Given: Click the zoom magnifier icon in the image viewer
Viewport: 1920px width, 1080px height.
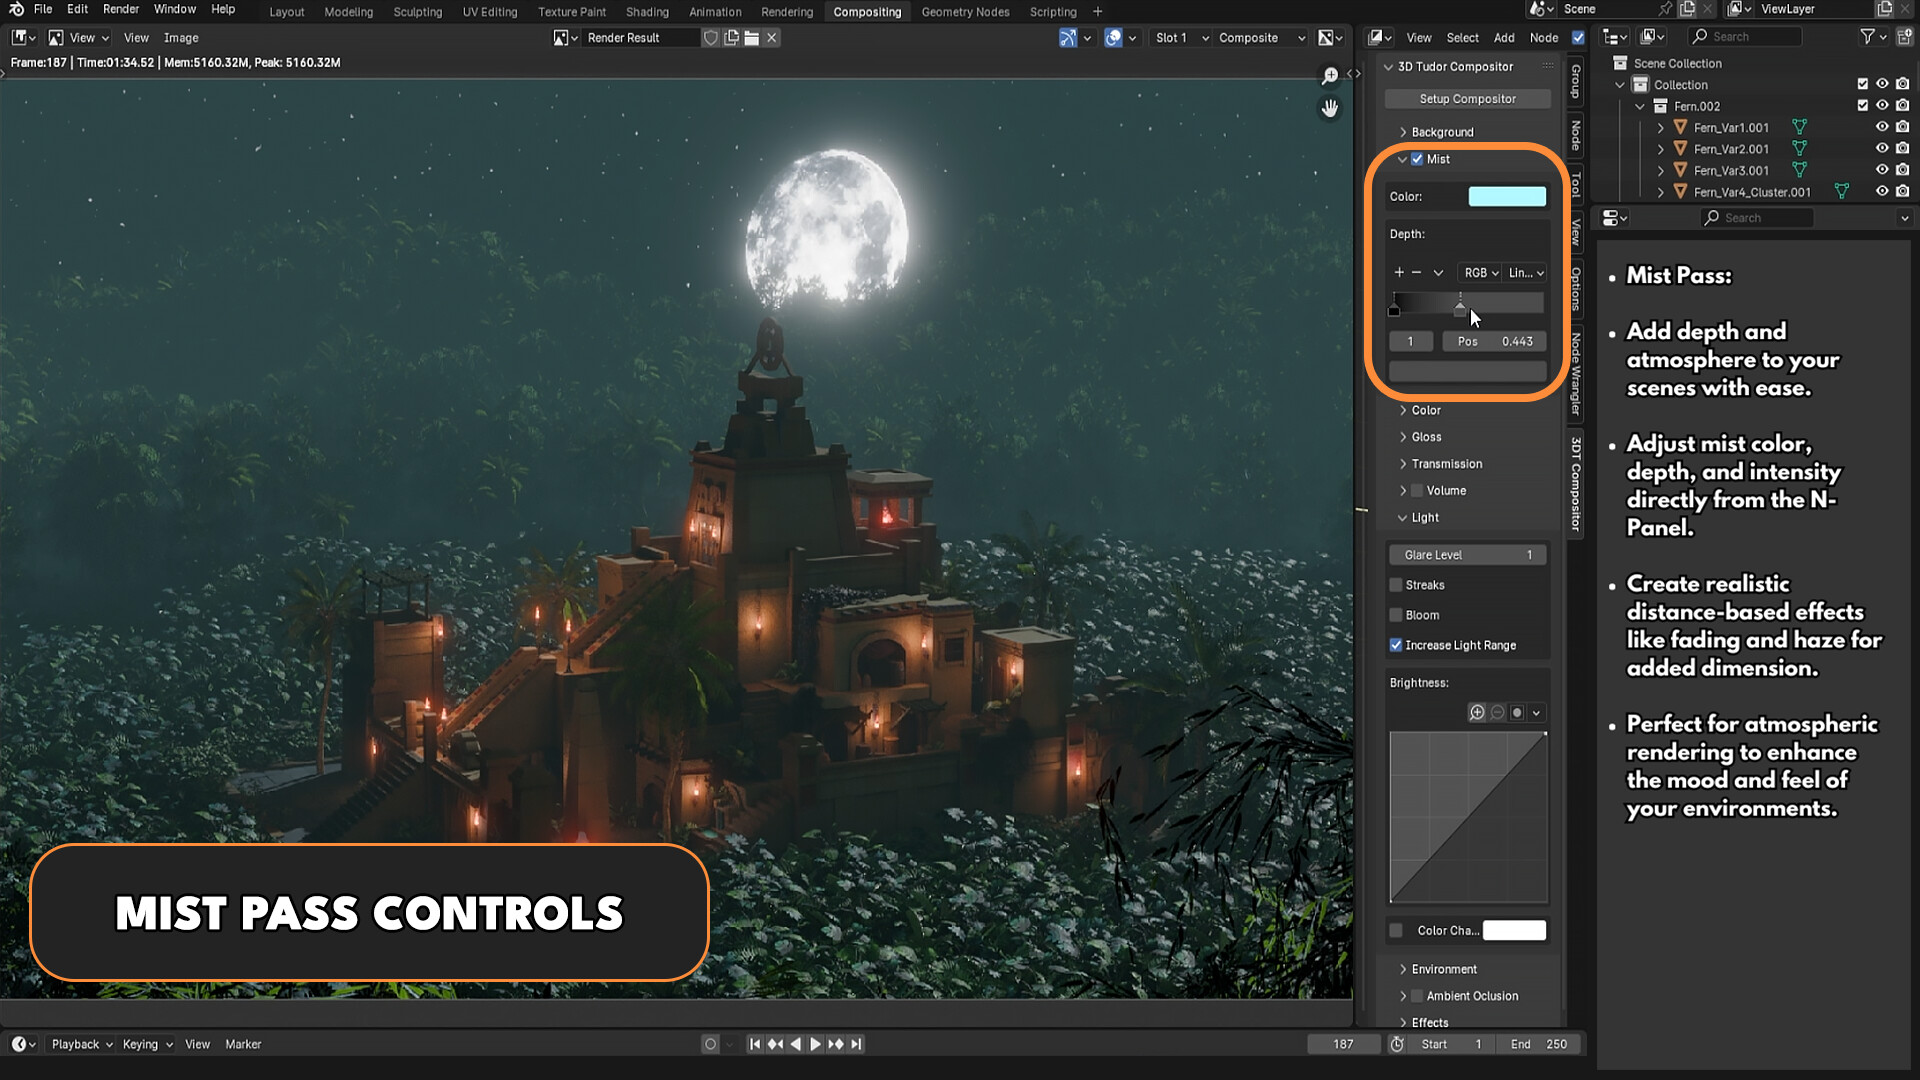Looking at the screenshot, I should pos(1330,76).
